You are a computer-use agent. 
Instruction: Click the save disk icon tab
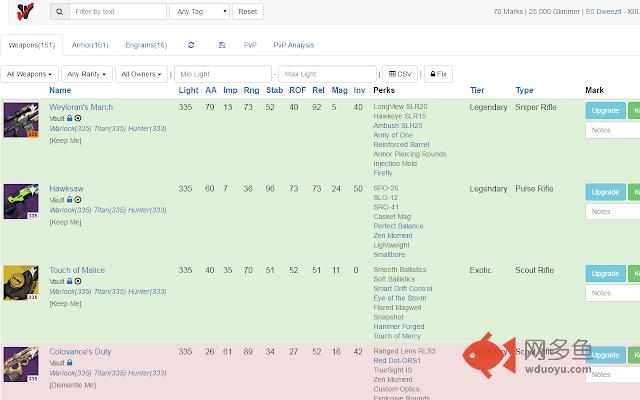[222, 45]
